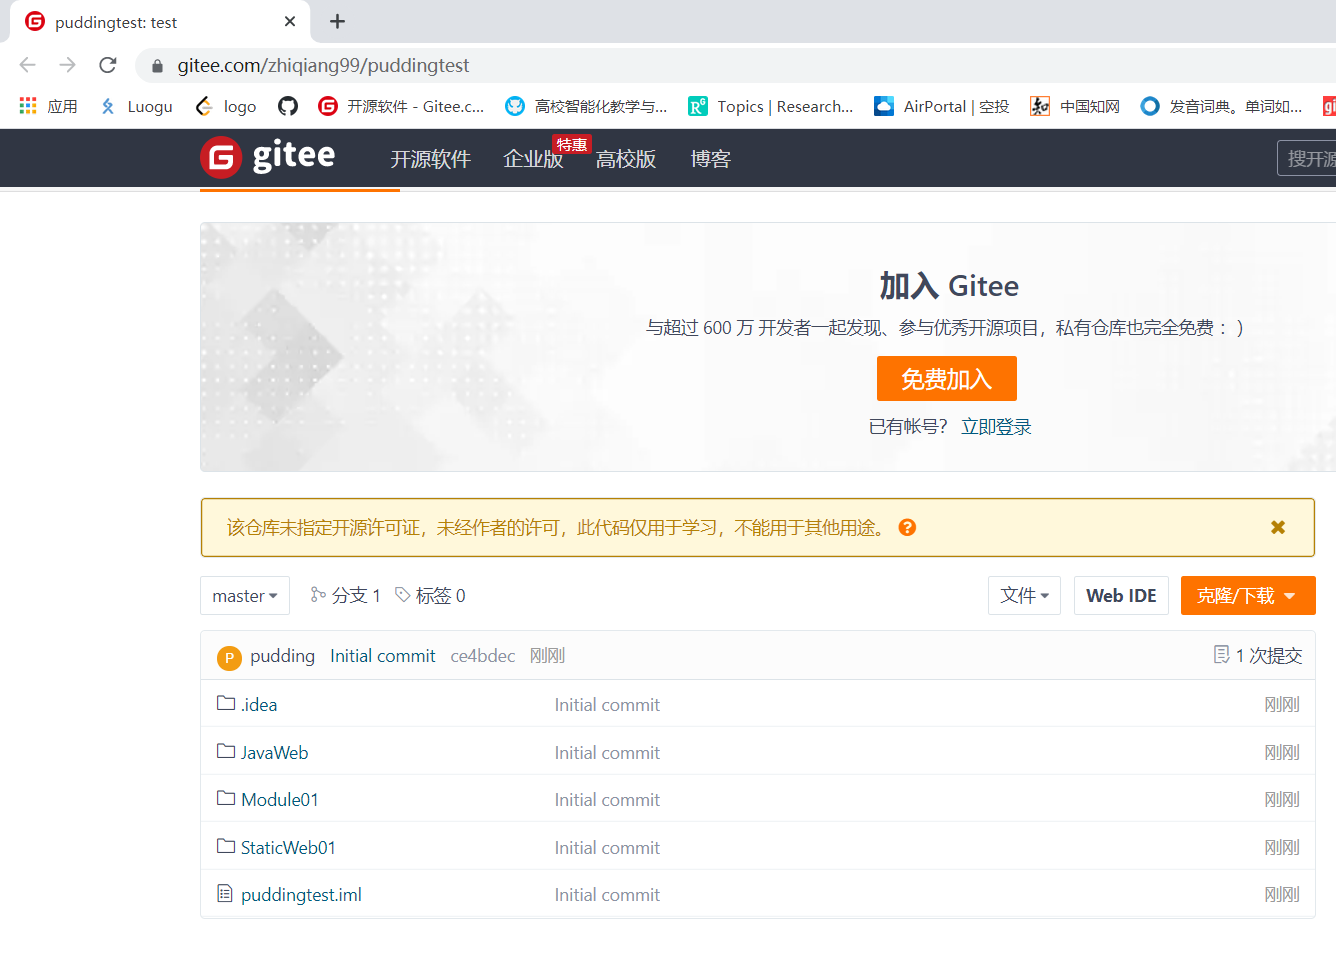Close the puddingtest browser tab
The width and height of the screenshot is (1336, 955).
(290, 21)
